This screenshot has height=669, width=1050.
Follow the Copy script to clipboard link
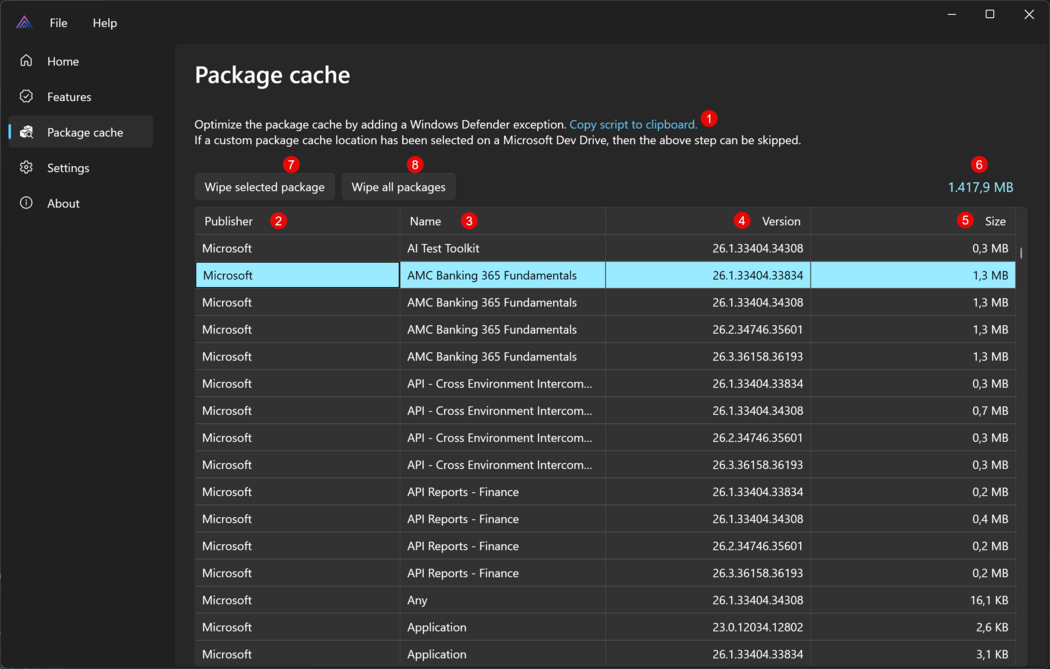pyautogui.click(x=633, y=125)
